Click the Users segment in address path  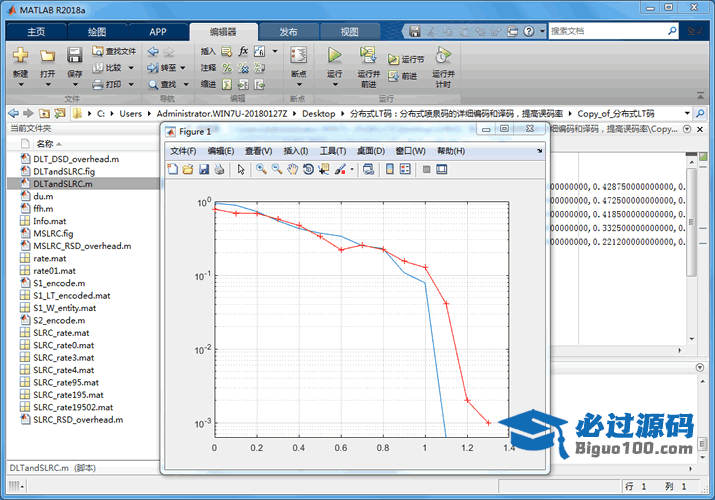[x=130, y=113]
